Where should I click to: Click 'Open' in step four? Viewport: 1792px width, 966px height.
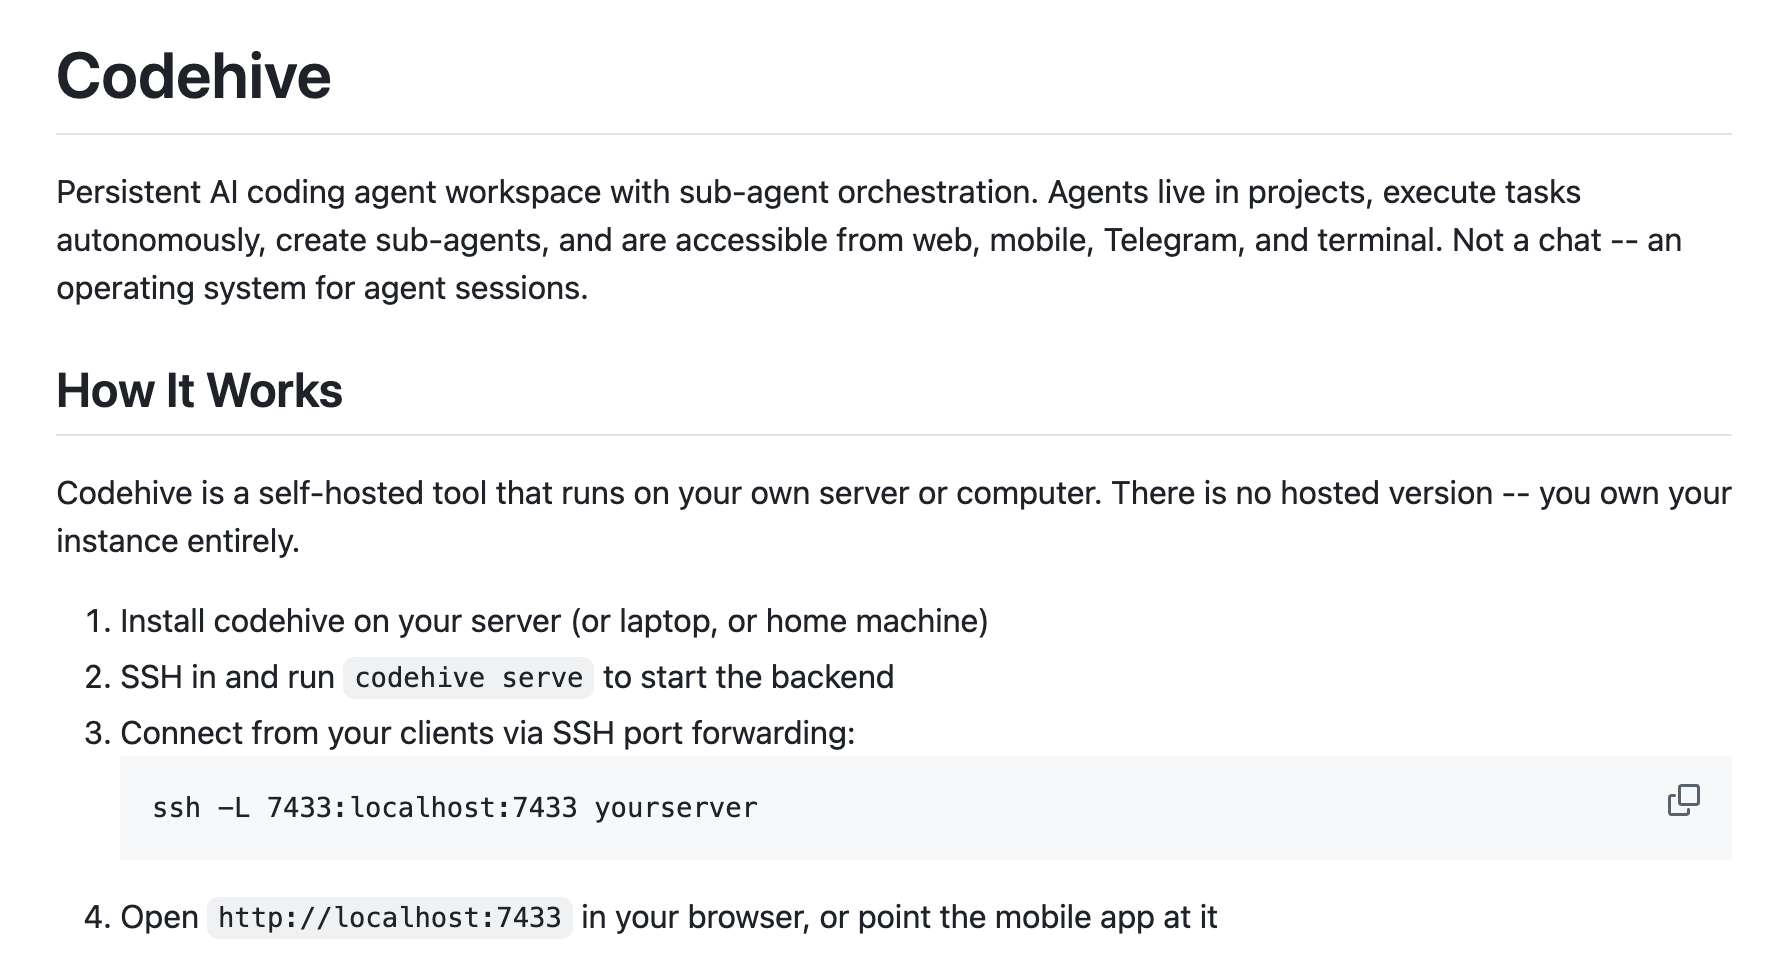[x=159, y=918]
